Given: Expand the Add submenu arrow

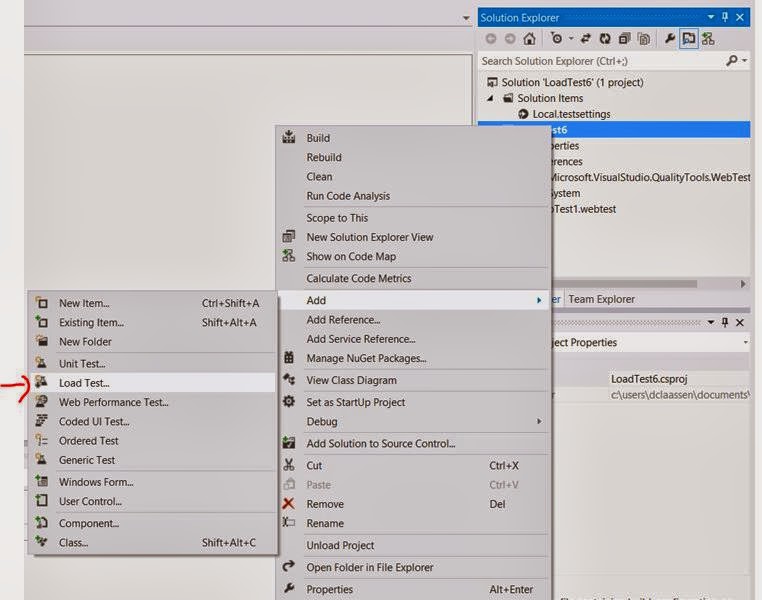Looking at the screenshot, I should click(x=539, y=300).
